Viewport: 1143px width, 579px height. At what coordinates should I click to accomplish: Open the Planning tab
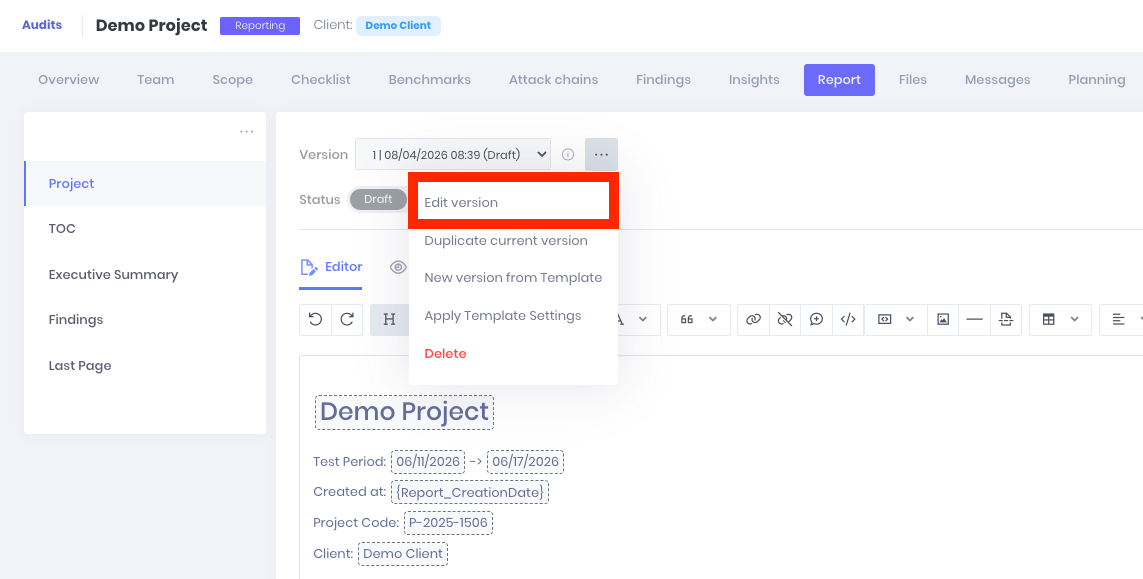[x=1096, y=80]
